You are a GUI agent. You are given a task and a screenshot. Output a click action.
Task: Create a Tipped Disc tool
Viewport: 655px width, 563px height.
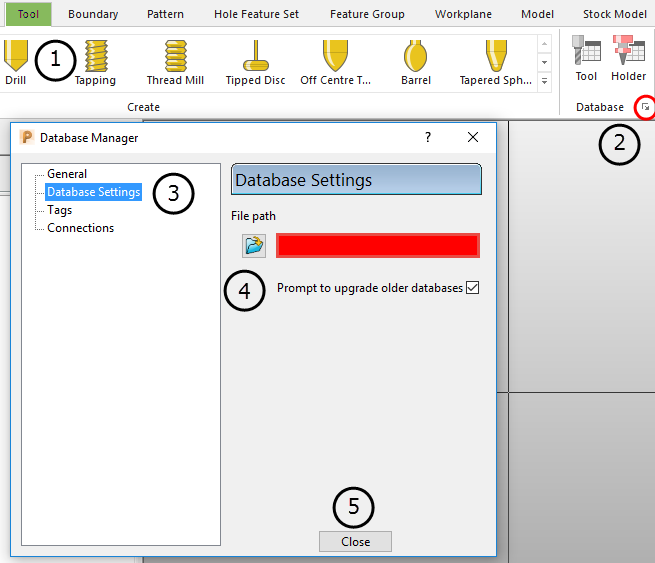click(x=256, y=62)
